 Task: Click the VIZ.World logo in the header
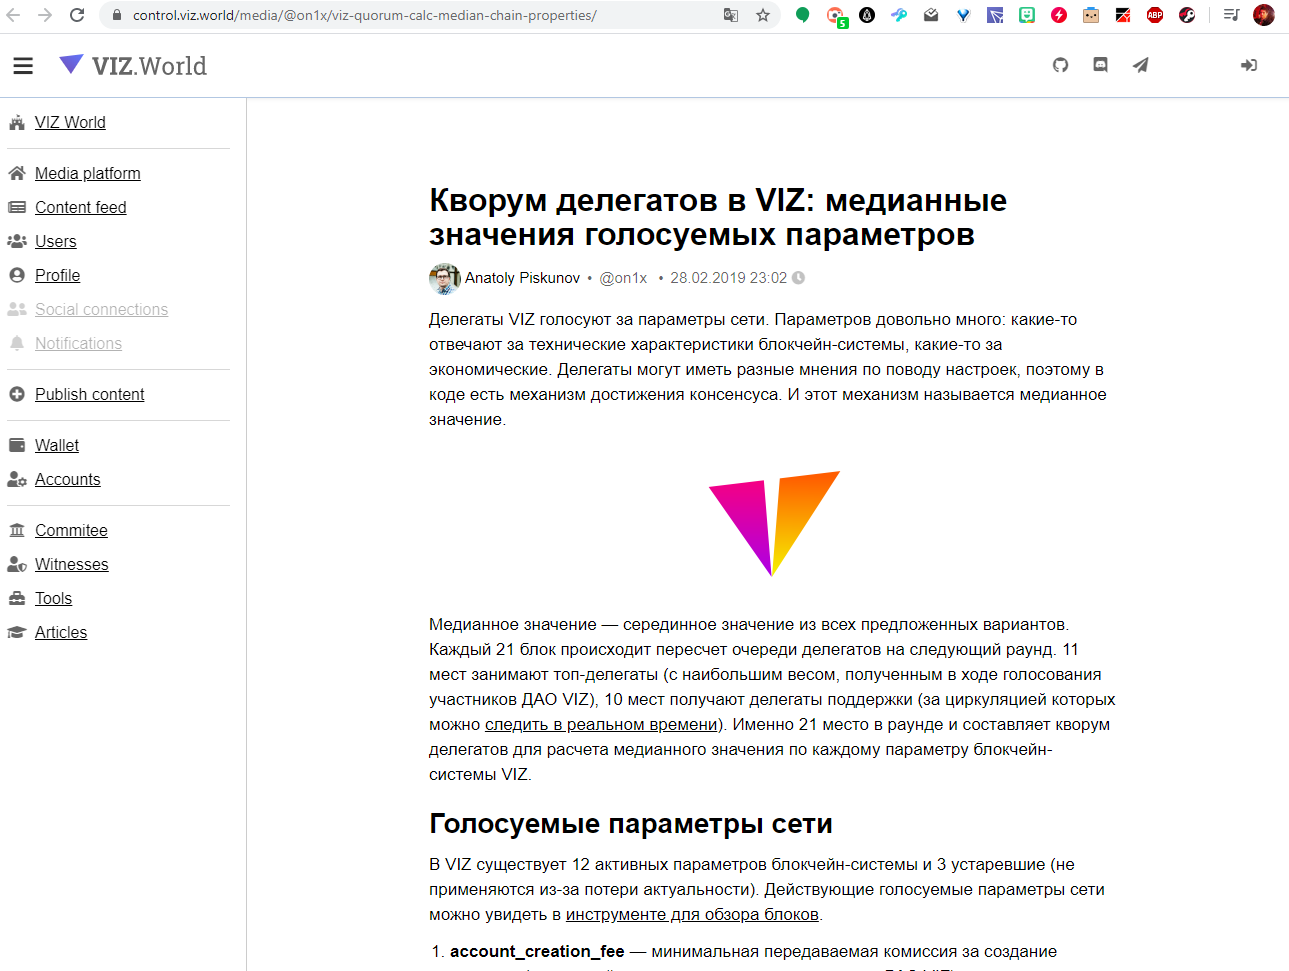point(133,66)
